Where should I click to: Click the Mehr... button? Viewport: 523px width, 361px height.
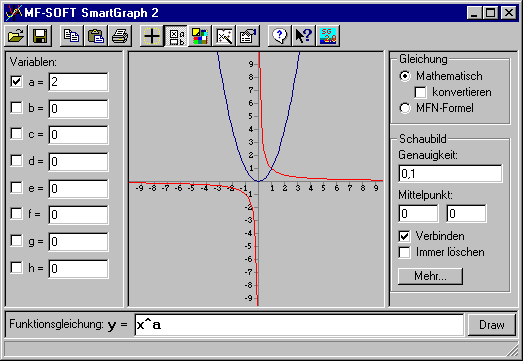[x=430, y=276]
